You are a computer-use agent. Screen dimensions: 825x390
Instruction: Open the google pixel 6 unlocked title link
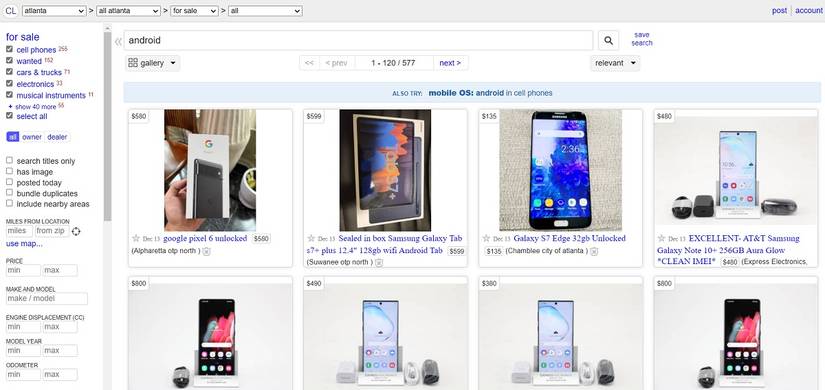pyautogui.click(x=205, y=238)
